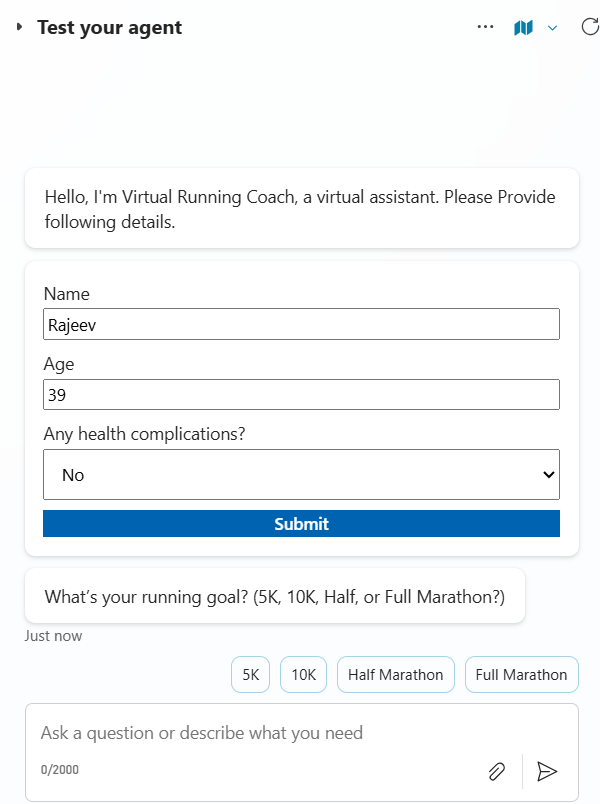Refresh the test conversation
Image resolution: width=600 pixels, height=804 pixels.
coord(590,27)
